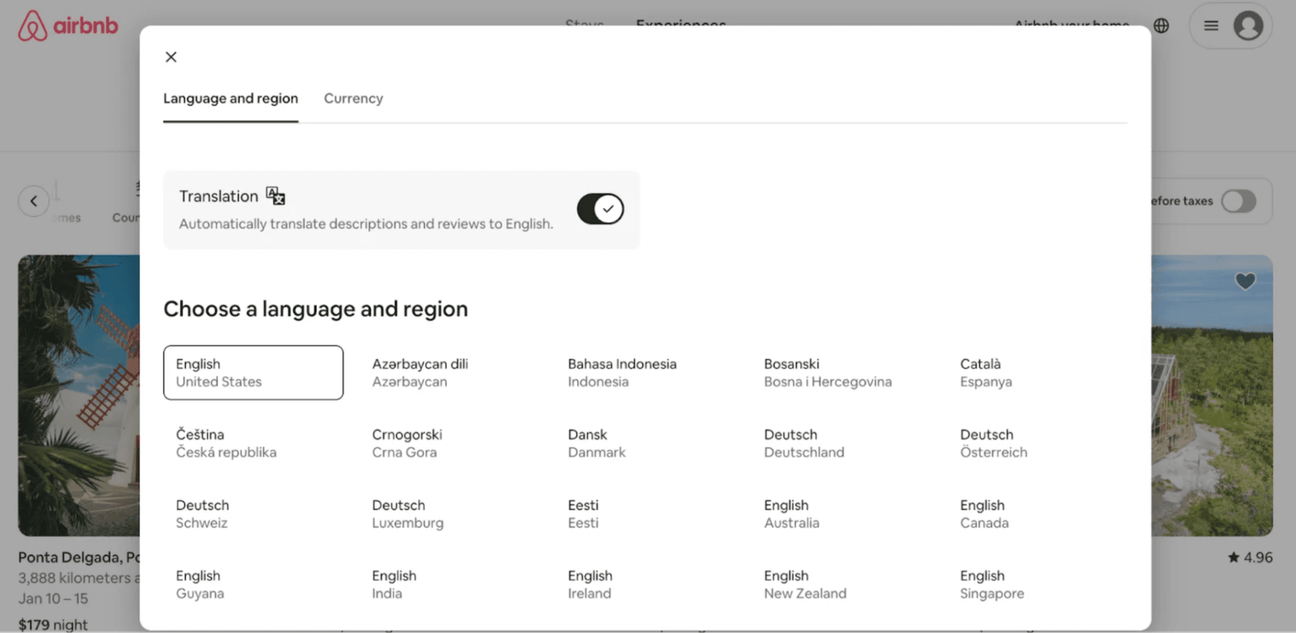The width and height of the screenshot is (1296, 633).
Task: Open the globe language icon in the header
Action: click(1160, 25)
